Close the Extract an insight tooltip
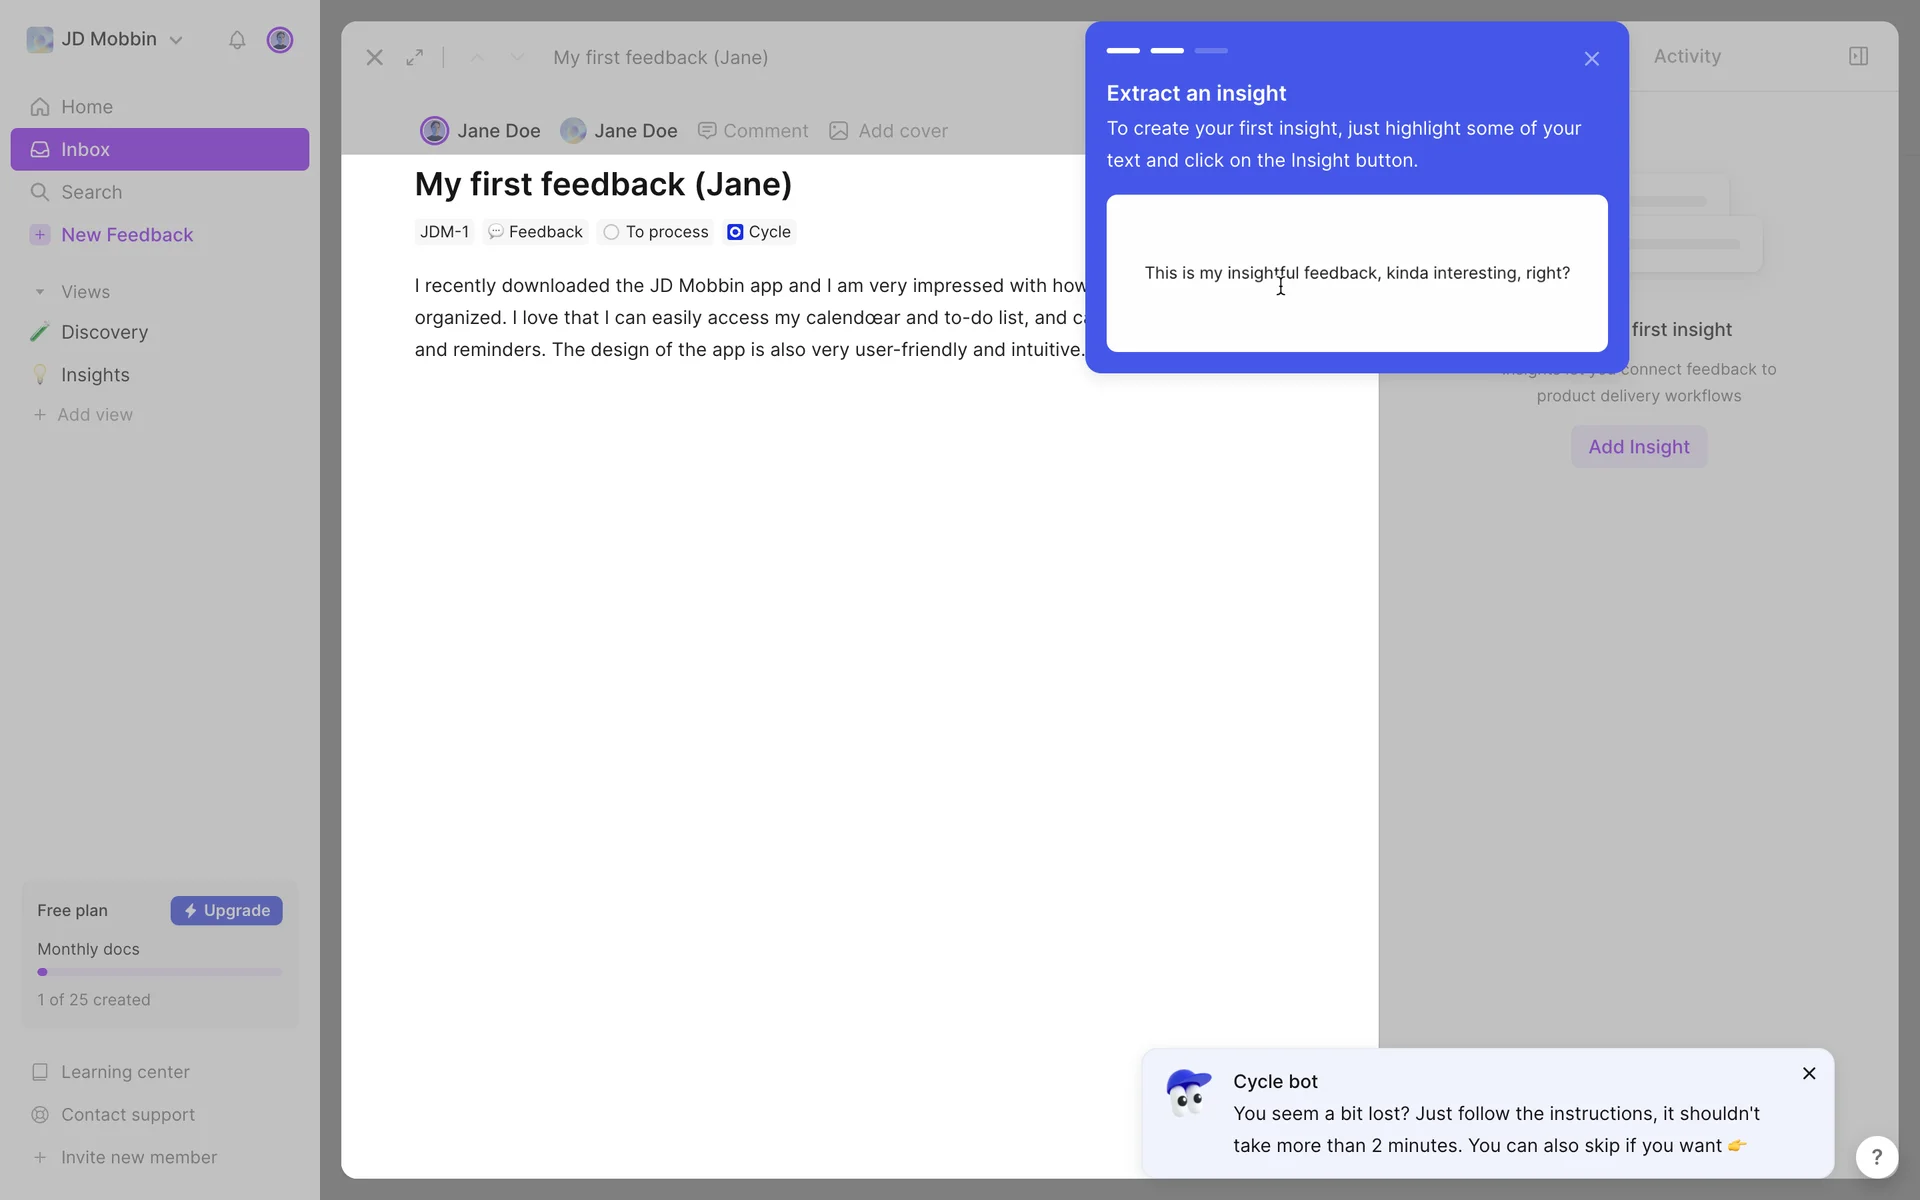Screen dimensions: 1920x1200 click(1592, 59)
